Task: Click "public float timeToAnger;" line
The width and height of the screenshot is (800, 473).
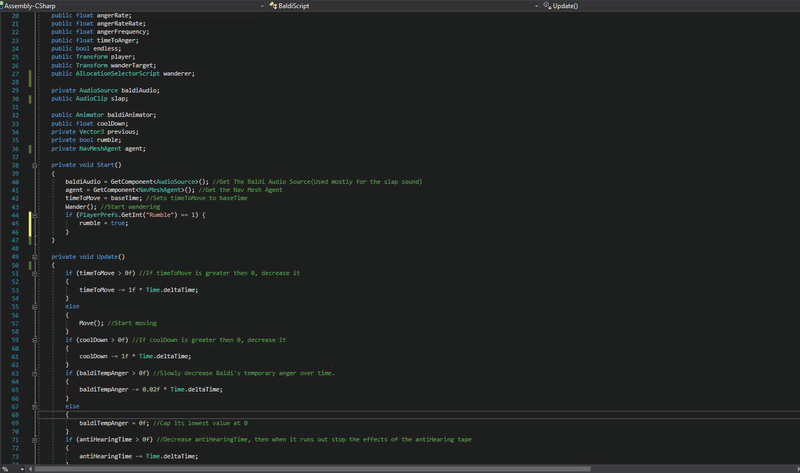Action: [x=95, y=40]
